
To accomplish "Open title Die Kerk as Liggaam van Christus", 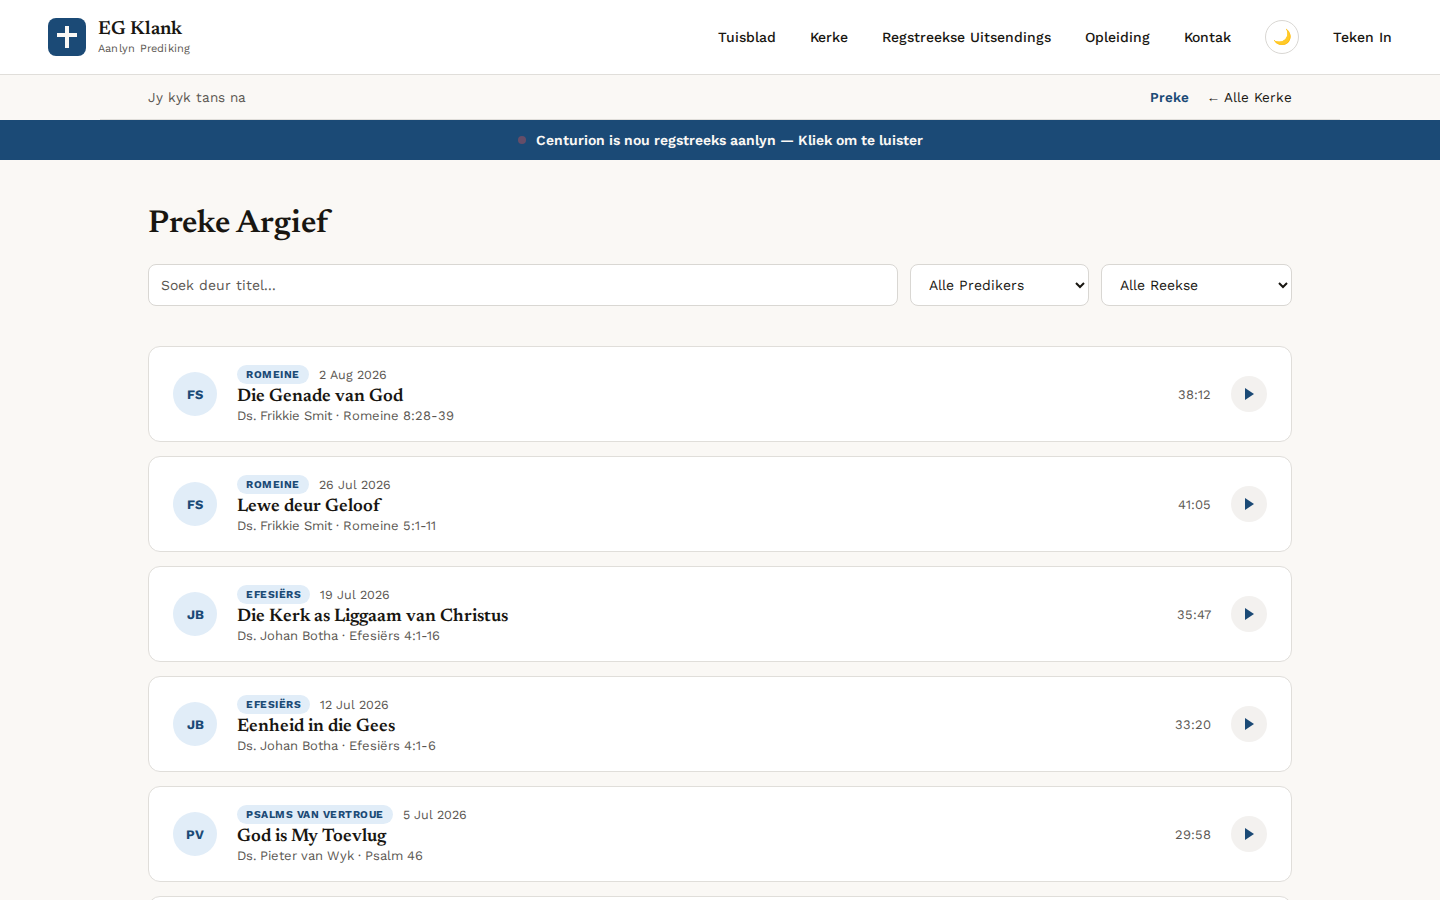I will tap(372, 615).
